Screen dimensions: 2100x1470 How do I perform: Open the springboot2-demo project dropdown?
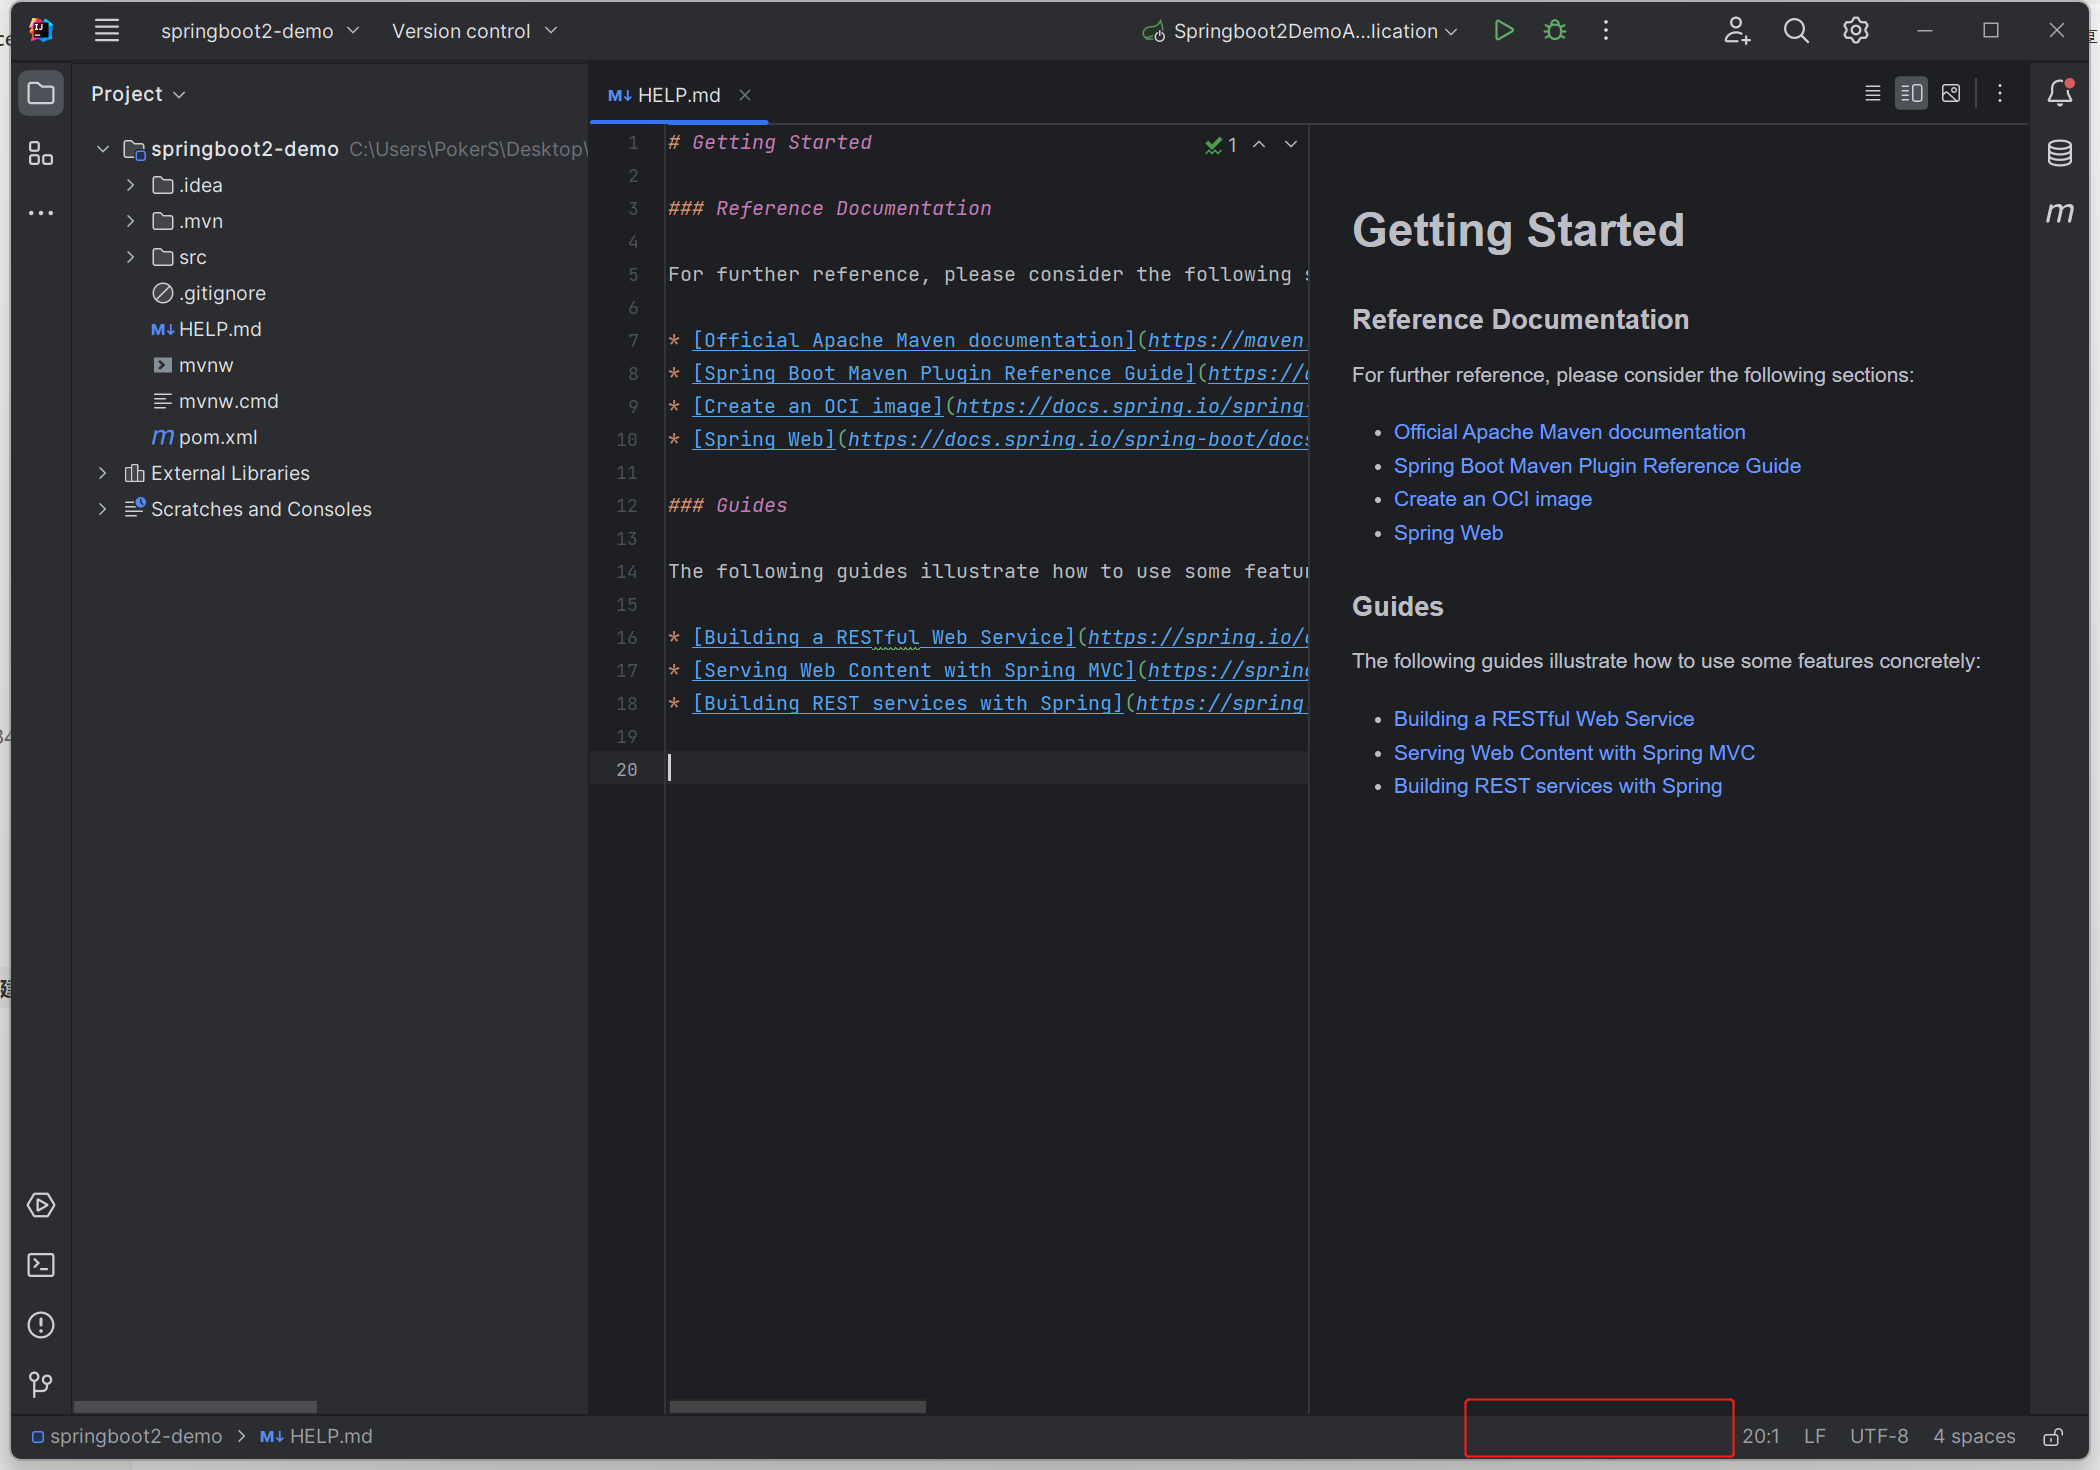[x=260, y=31]
